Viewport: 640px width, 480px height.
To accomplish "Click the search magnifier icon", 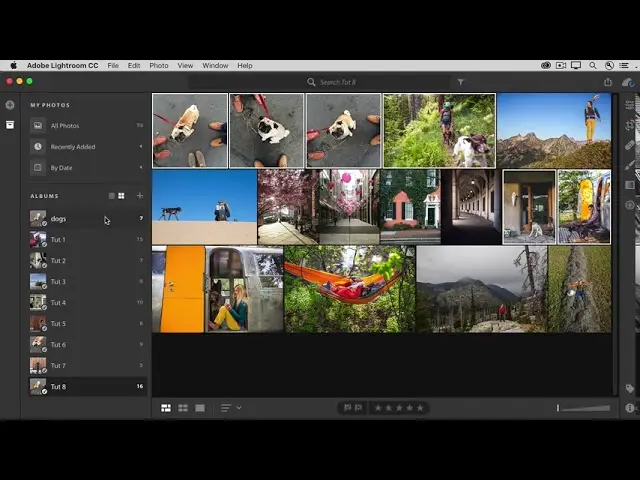I will [x=311, y=82].
